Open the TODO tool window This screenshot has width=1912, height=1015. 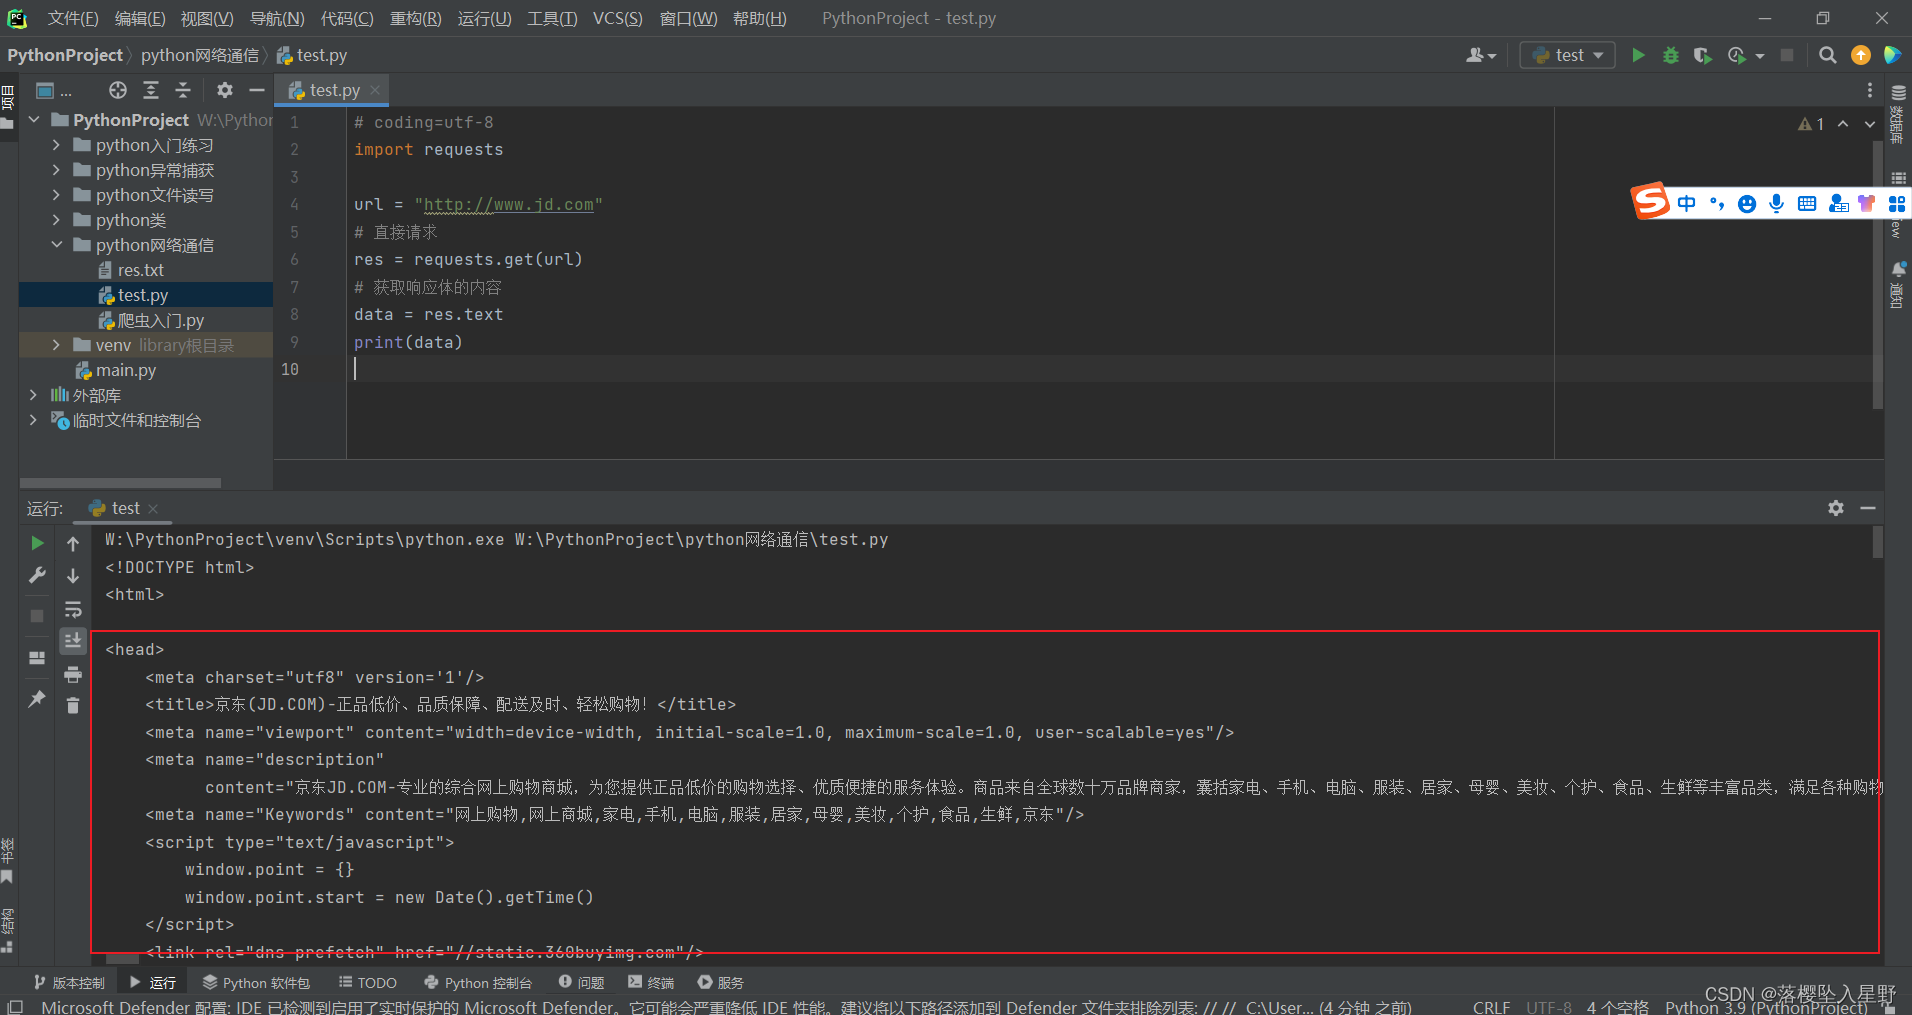click(368, 982)
